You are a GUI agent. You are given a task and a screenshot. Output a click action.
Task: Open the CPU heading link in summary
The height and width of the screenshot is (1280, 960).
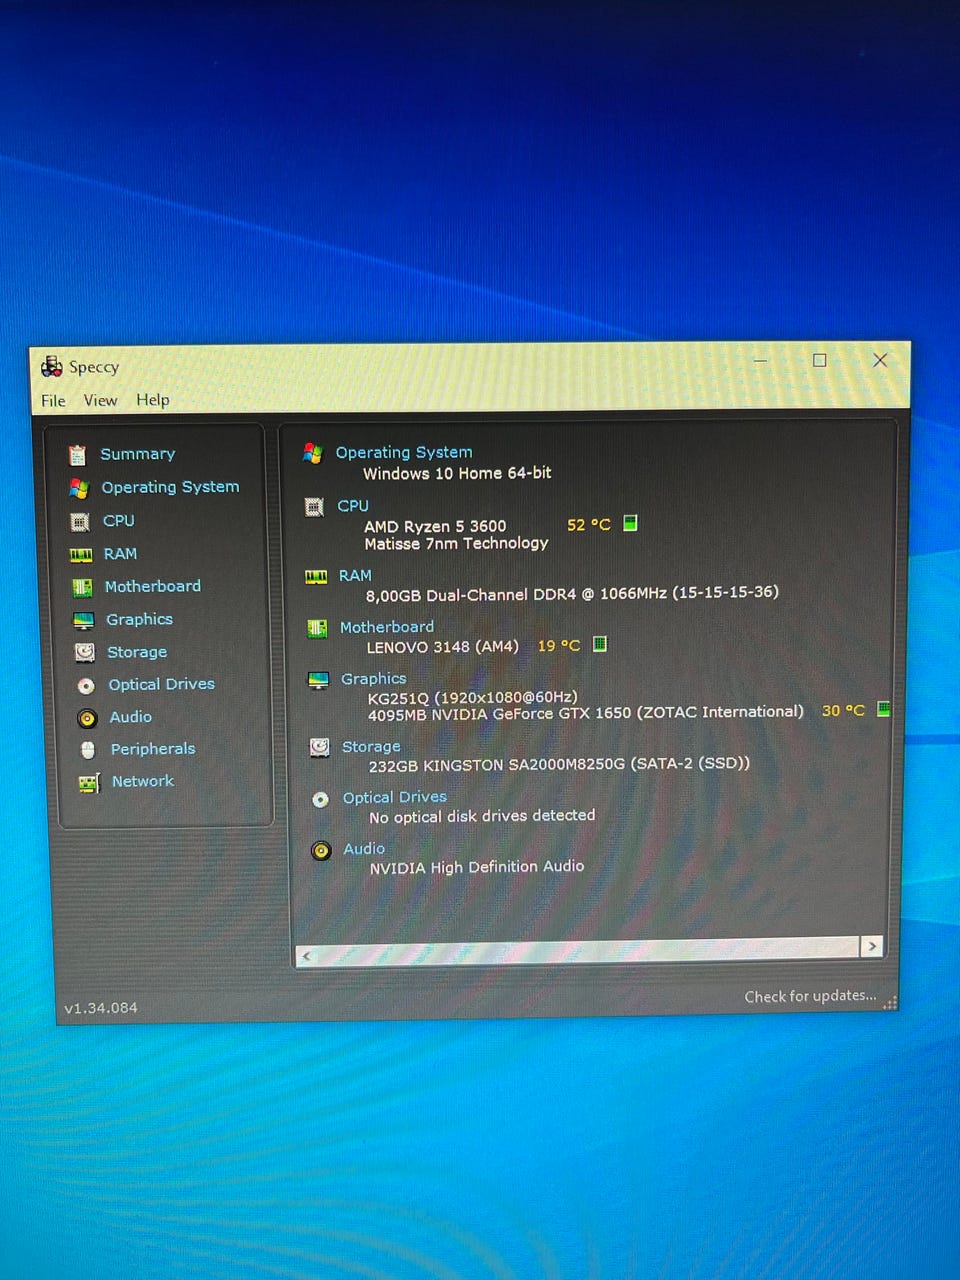pos(353,506)
